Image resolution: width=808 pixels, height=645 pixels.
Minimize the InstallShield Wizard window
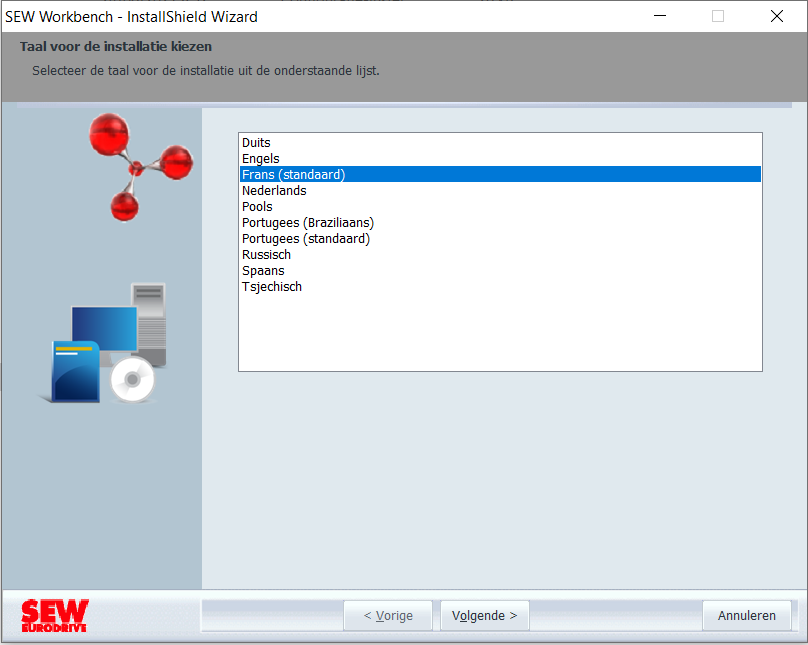coord(660,16)
